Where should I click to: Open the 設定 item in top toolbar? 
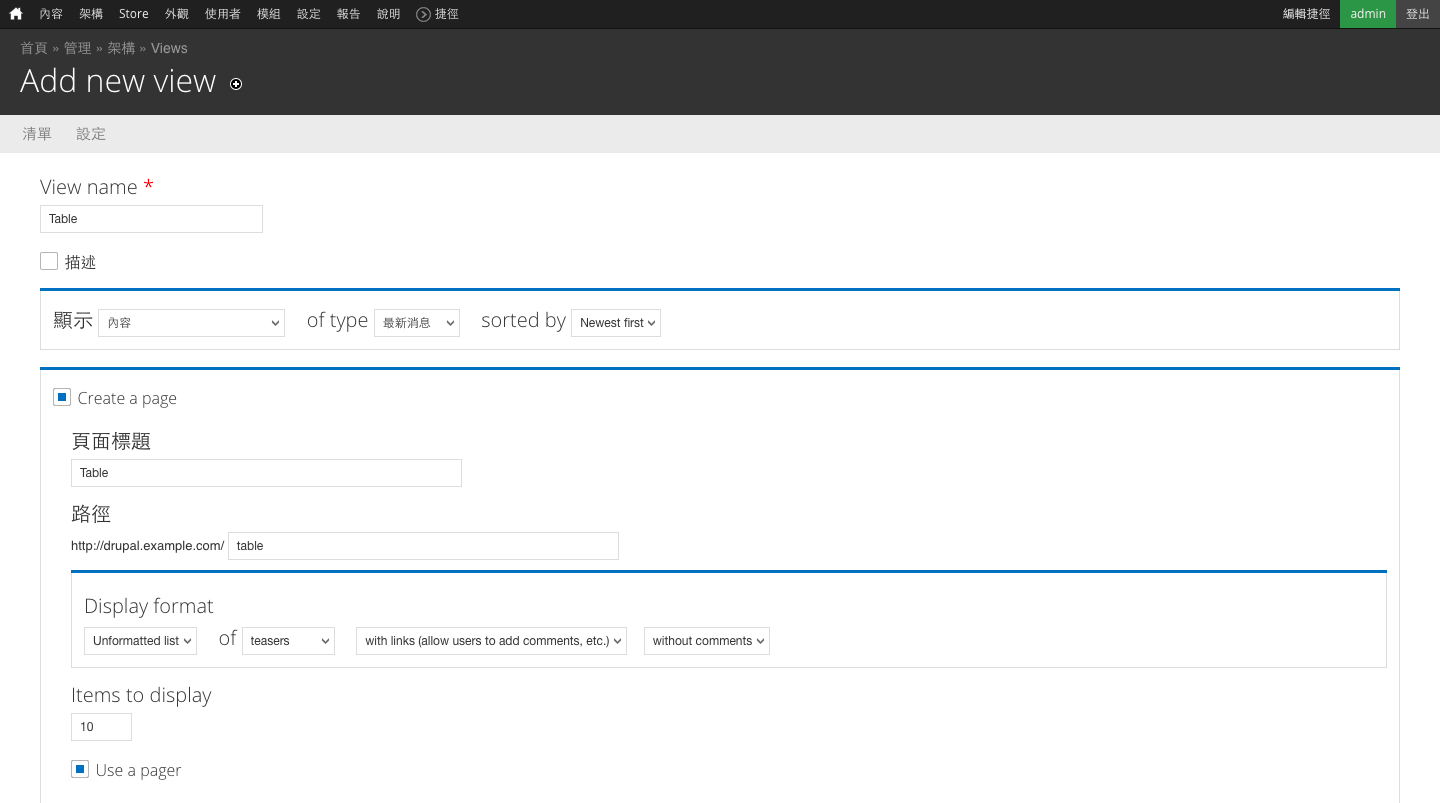(x=308, y=14)
